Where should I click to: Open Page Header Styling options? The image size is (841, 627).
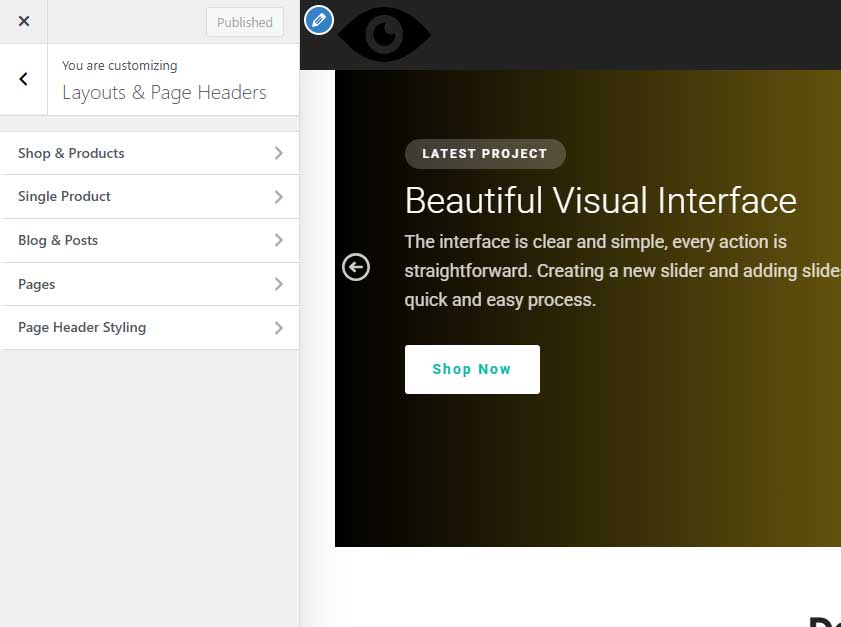[82, 327]
